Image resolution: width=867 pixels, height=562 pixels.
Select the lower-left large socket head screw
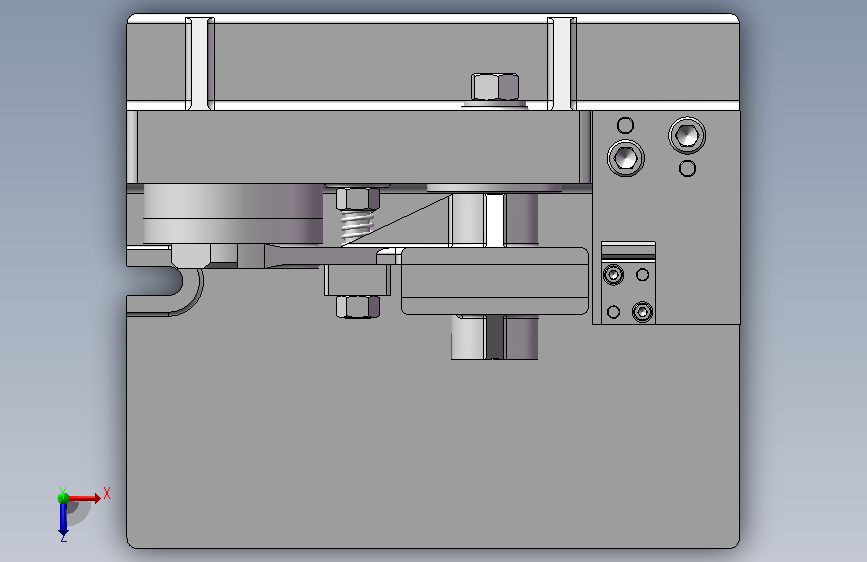pyautogui.click(x=626, y=158)
